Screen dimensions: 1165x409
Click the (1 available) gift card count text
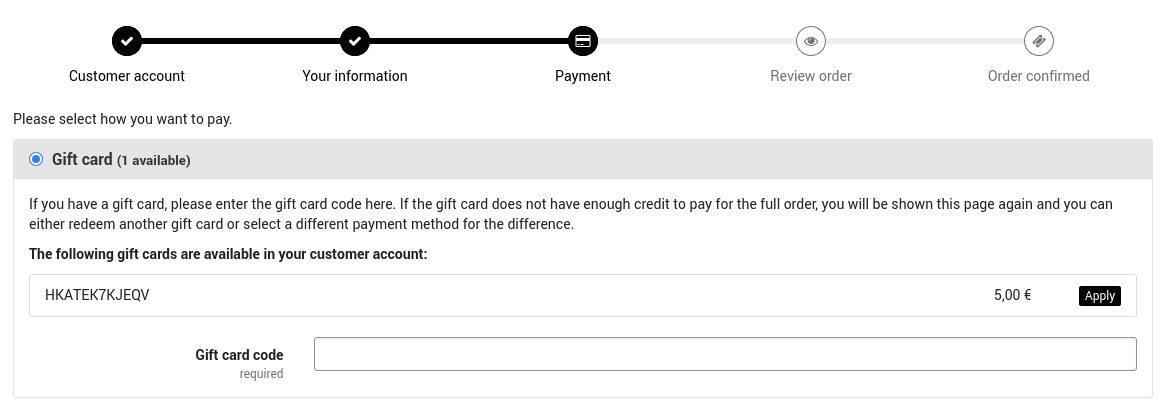[x=153, y=160]
